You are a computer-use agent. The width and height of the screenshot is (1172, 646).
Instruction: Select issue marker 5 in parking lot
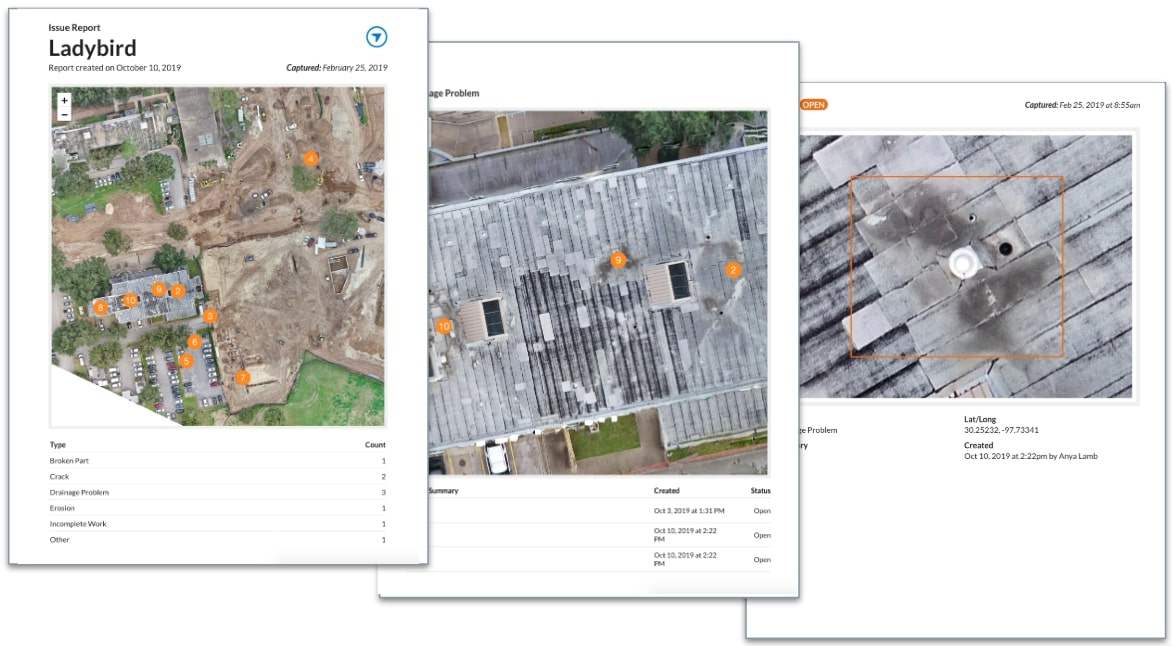(186, 360)
